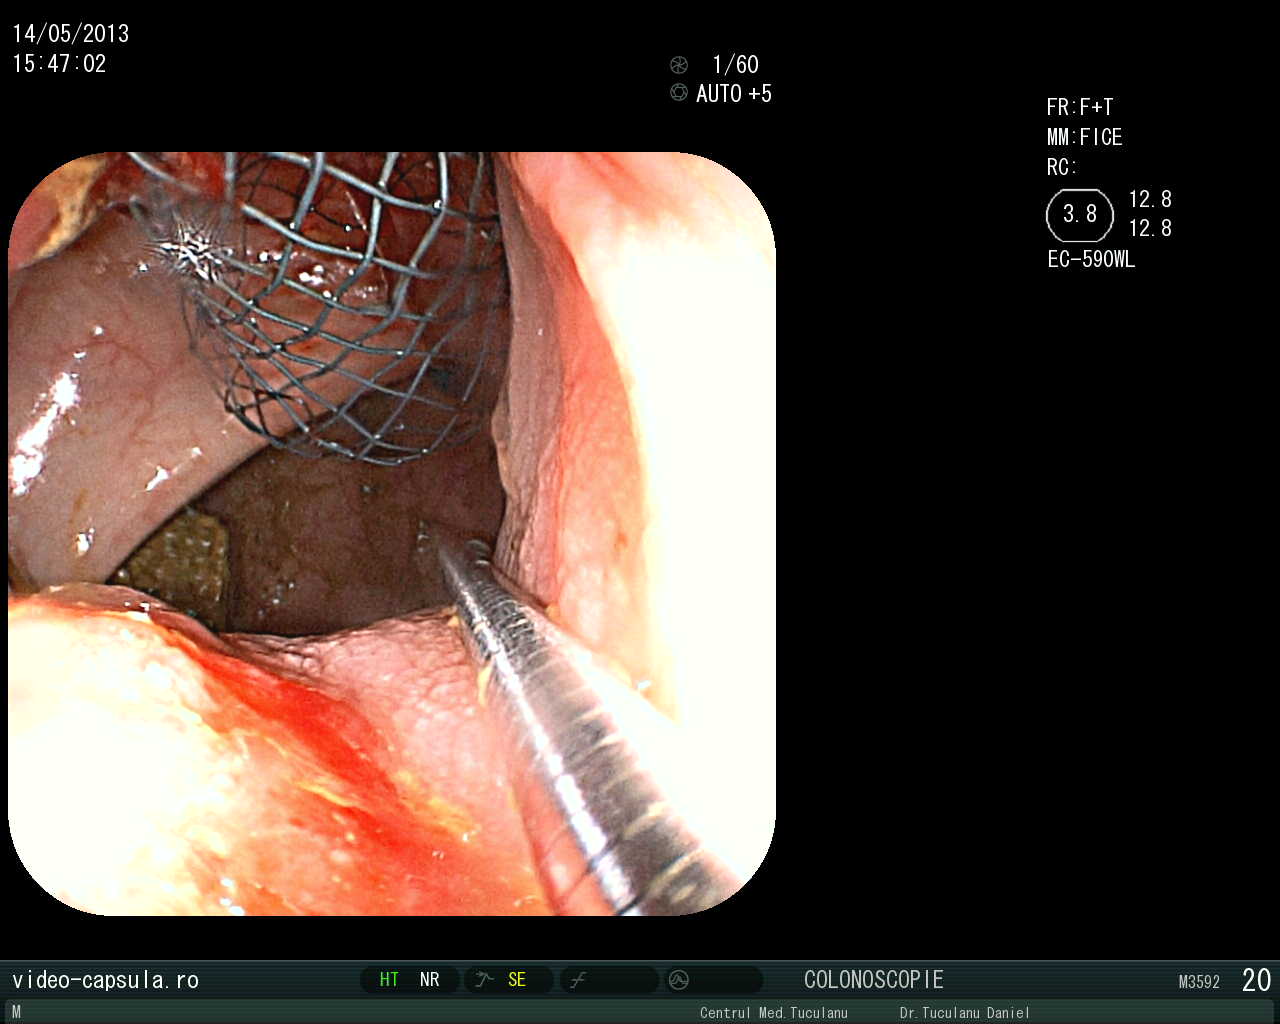Select the NR indicator in status bar
The height and width of the screenshot is (1024, 1280).
coord(430,980)
